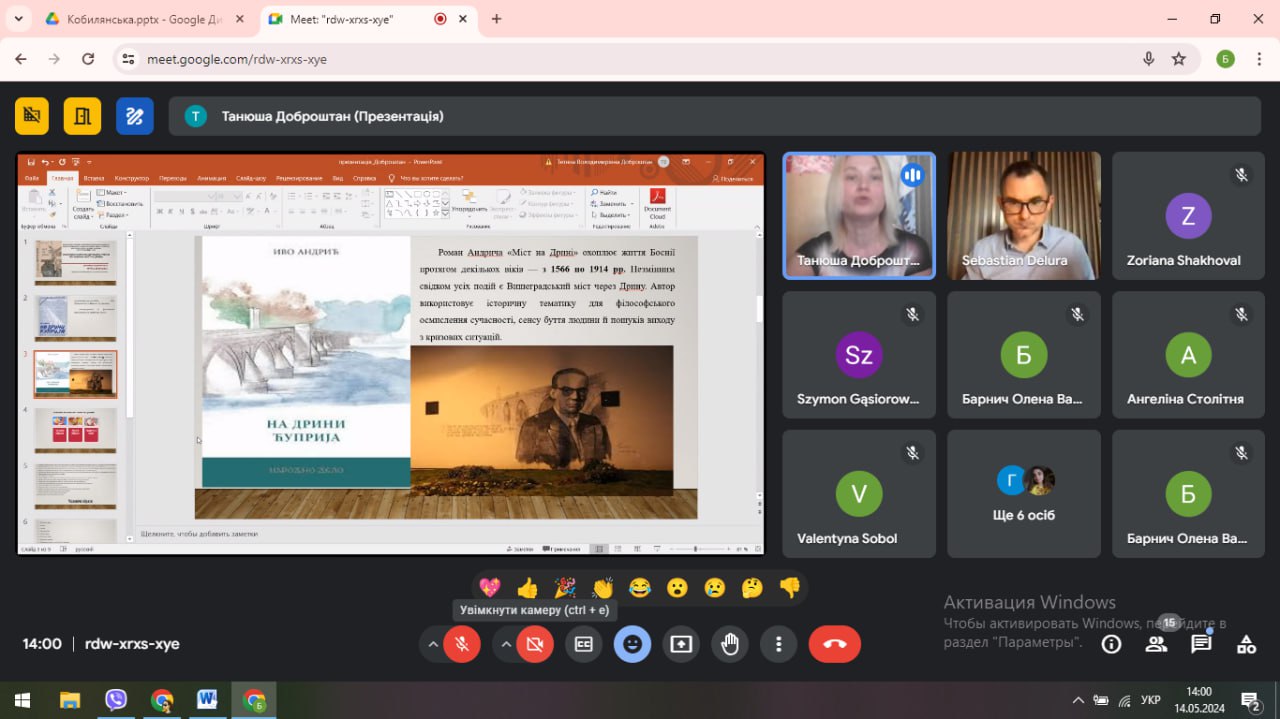Viewport: 1280px width, 719px height.
Task: Raise your hand in the meeting
Action: pos(730,645)
